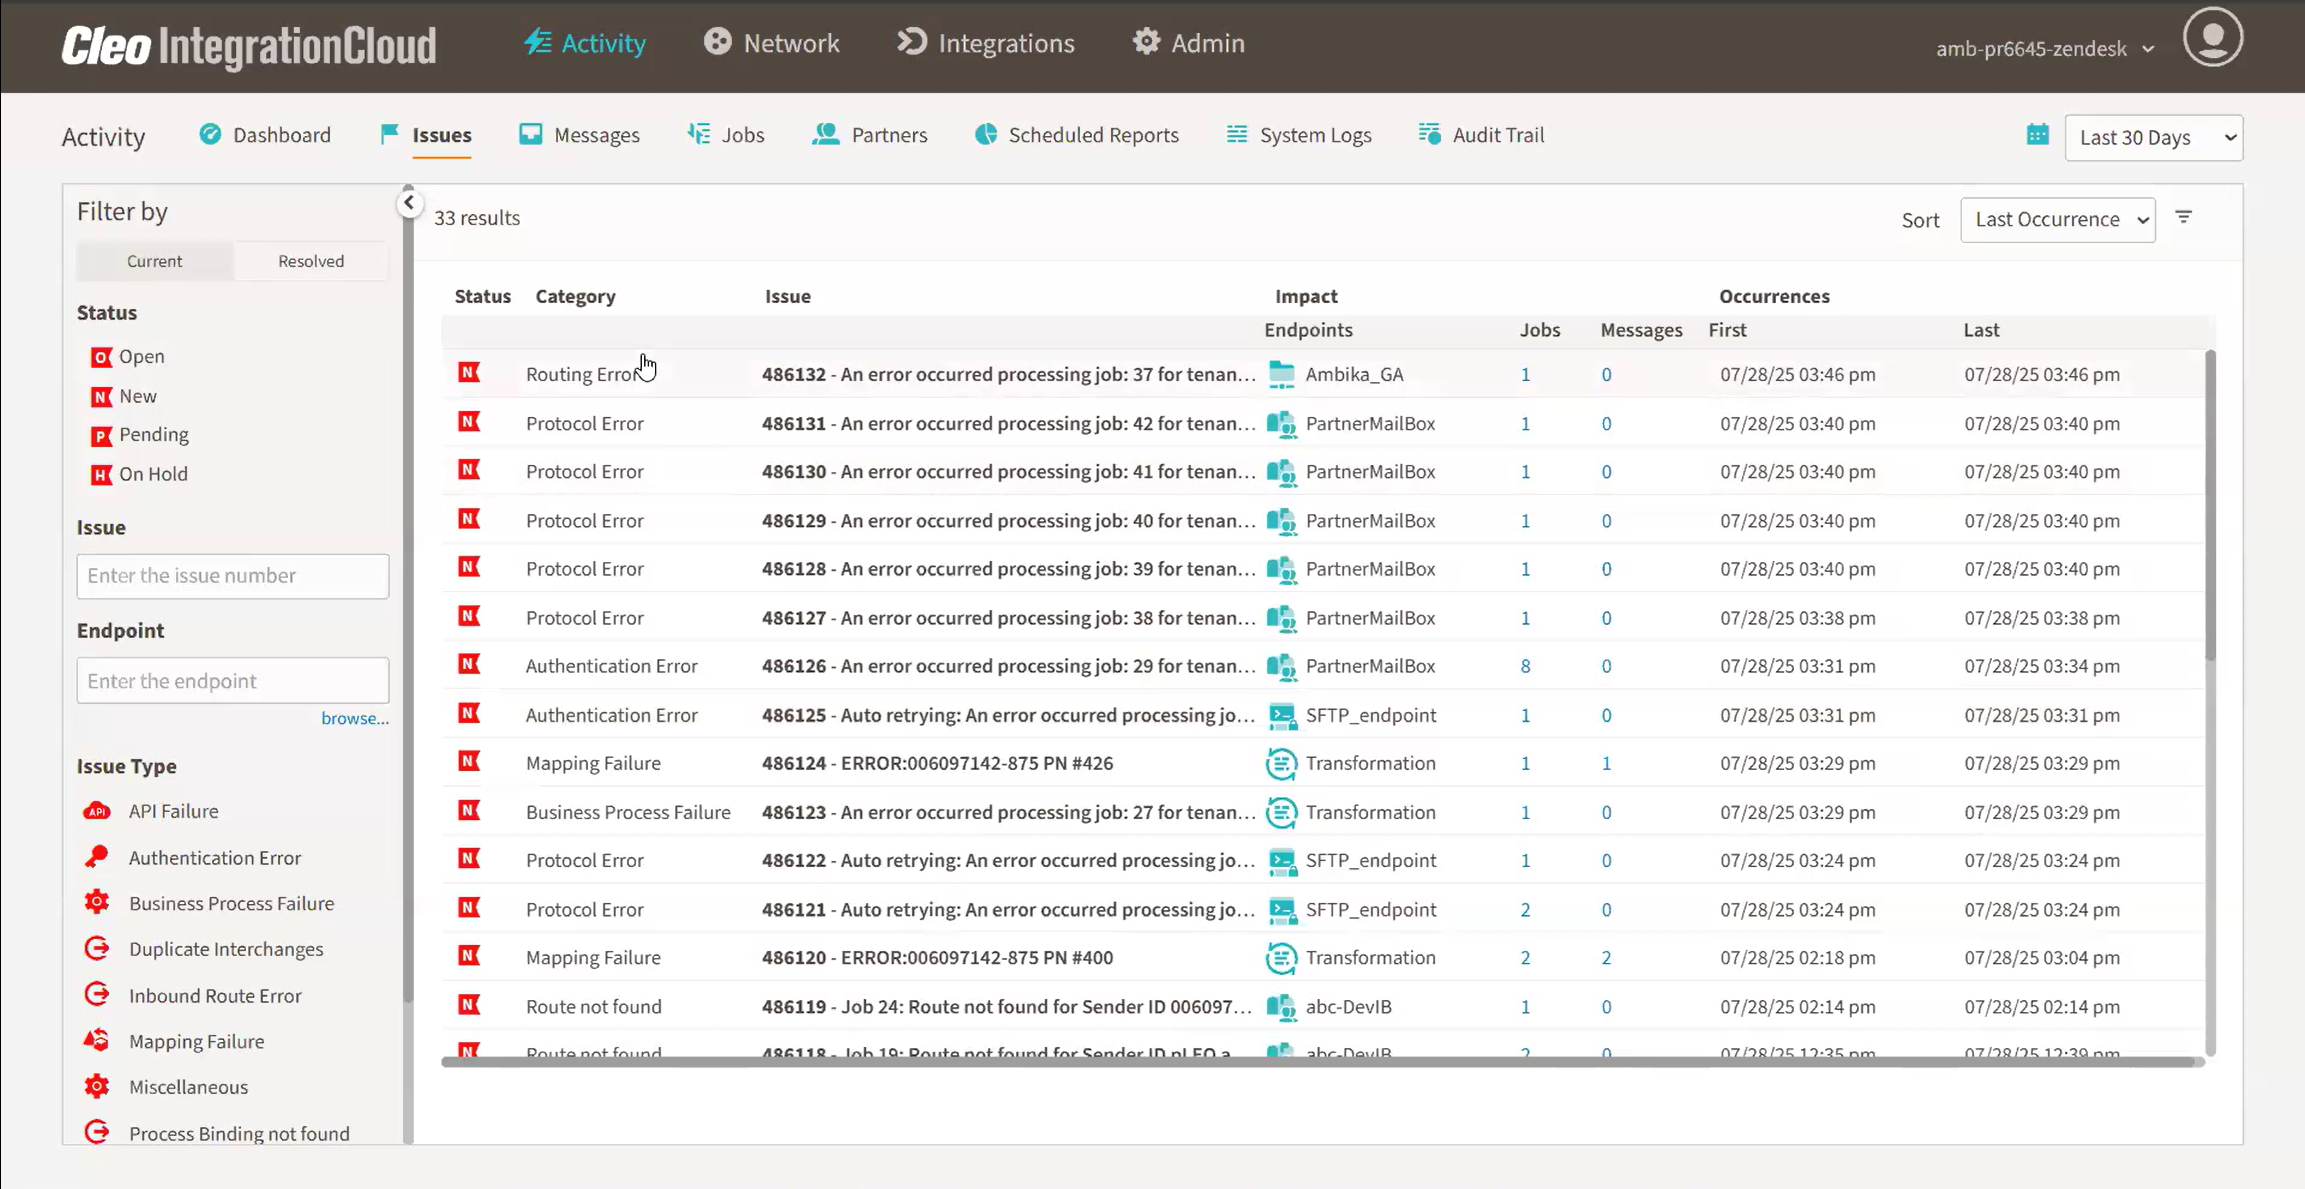
Task: Click the API Failure issue type icon
Action: pos(96,811)
